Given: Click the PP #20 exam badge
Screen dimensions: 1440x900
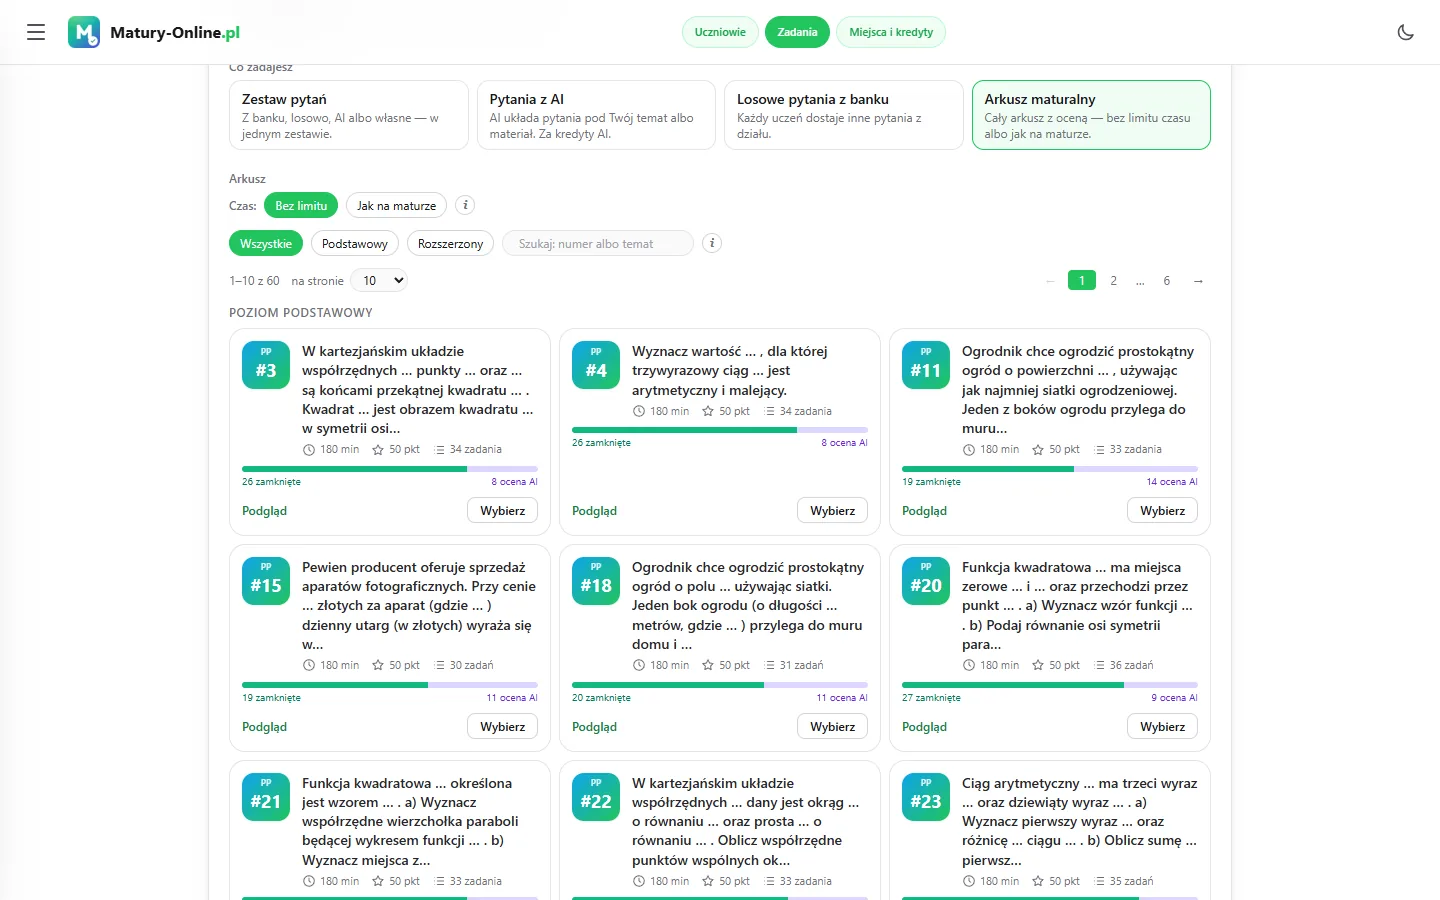Looking at the screenshot, I should tap(926, 581).
